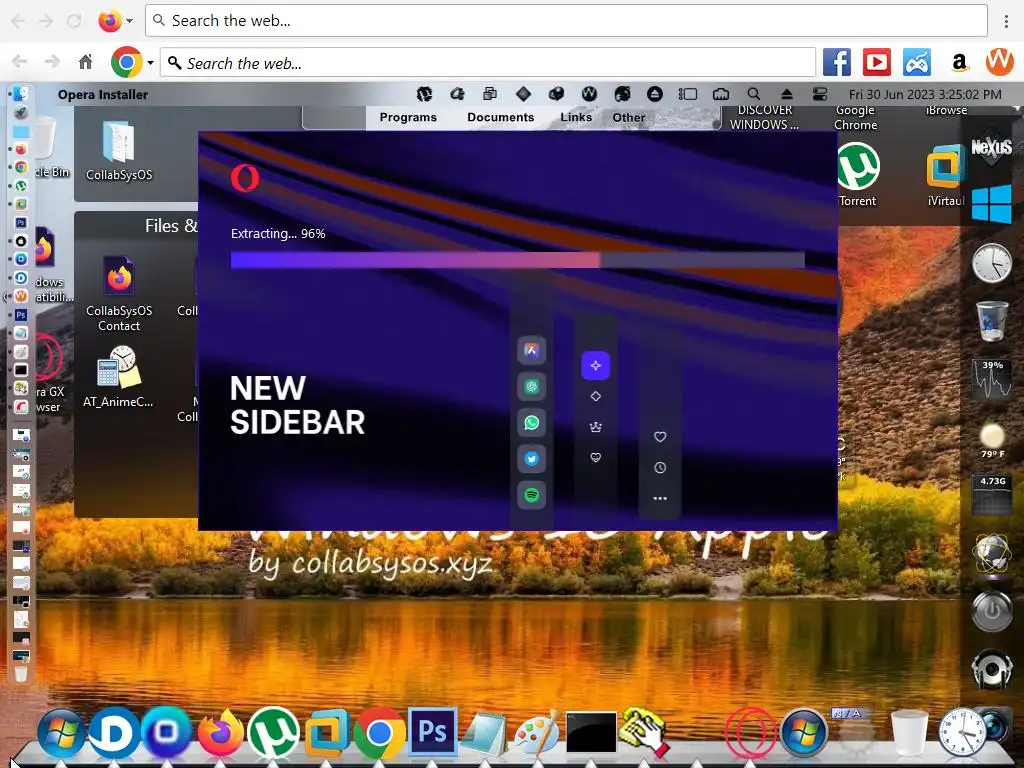Select the Links tab
This screenshot has height=768, width=1024.
click(x=576, y=118)
